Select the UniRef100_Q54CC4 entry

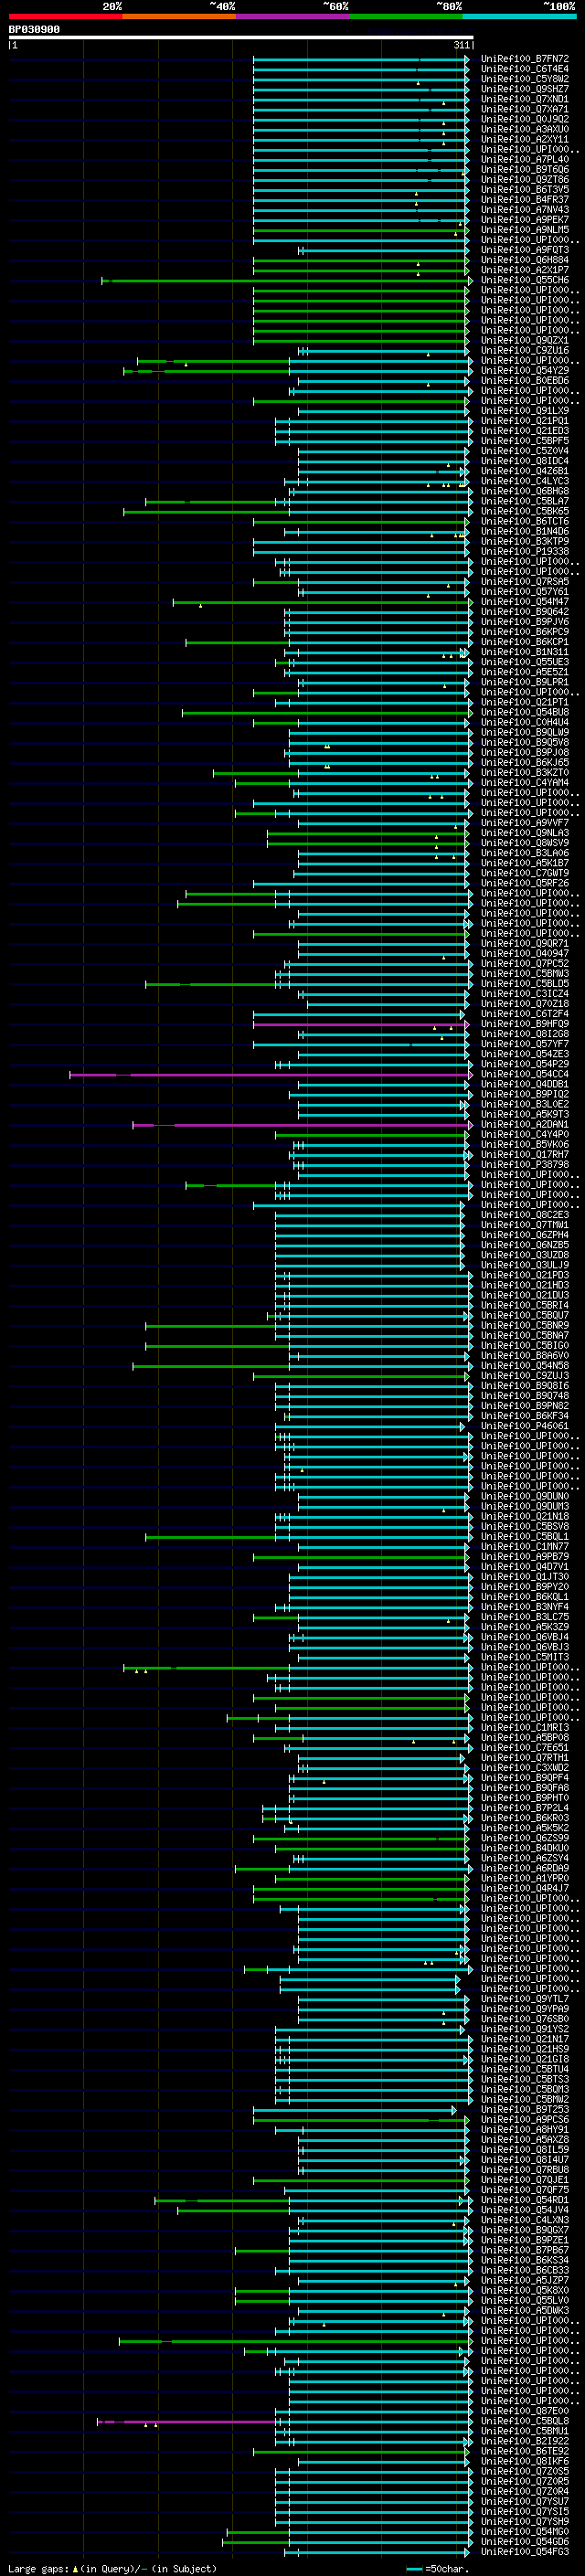(x=525, y=1074)
